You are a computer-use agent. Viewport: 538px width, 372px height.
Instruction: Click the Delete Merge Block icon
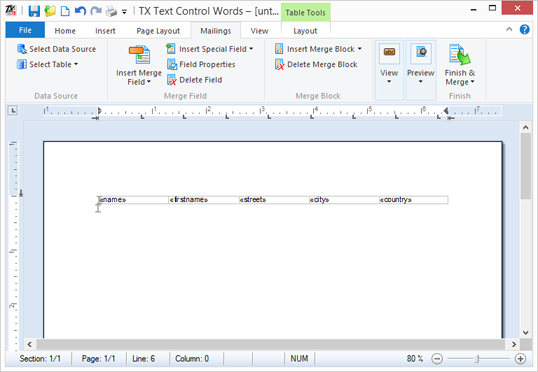(x=279, y=65)
